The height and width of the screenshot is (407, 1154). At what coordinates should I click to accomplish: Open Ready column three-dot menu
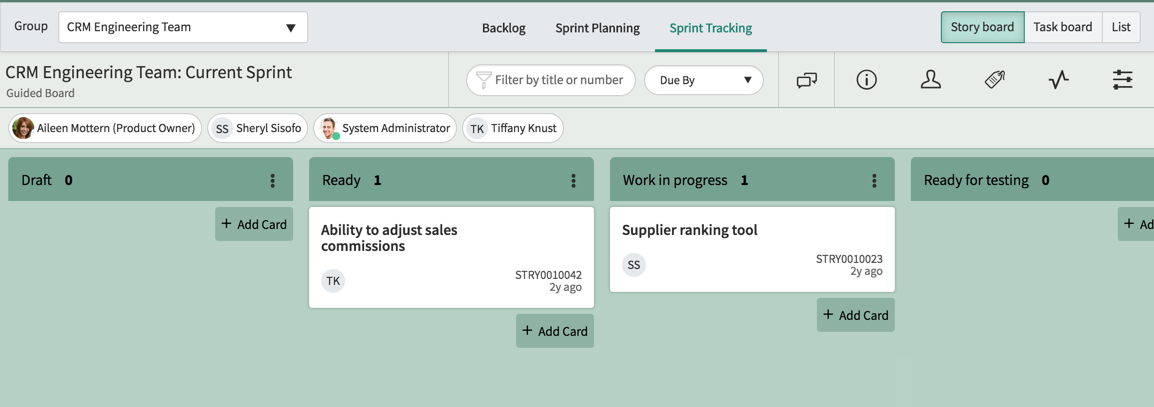573,180
